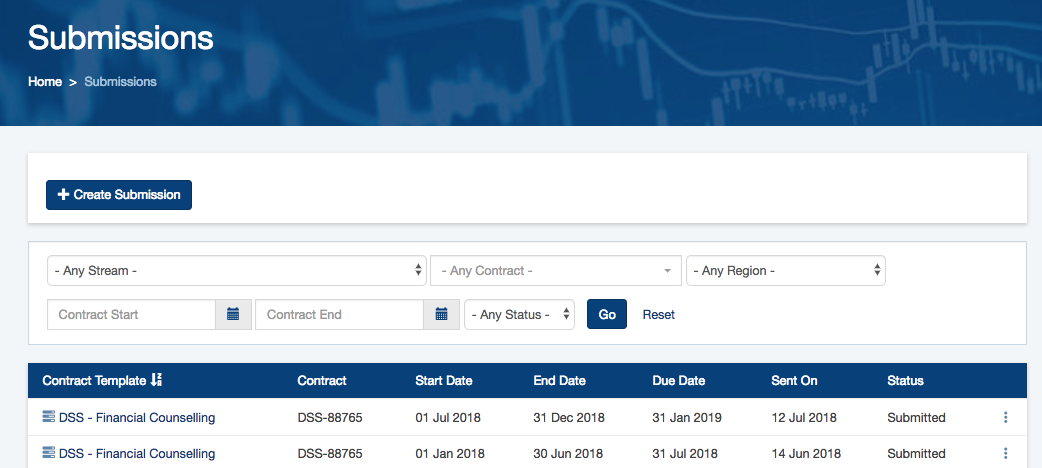Click the Go filter button
This screenshot has height=468, width=1042.
click(607, 314)
